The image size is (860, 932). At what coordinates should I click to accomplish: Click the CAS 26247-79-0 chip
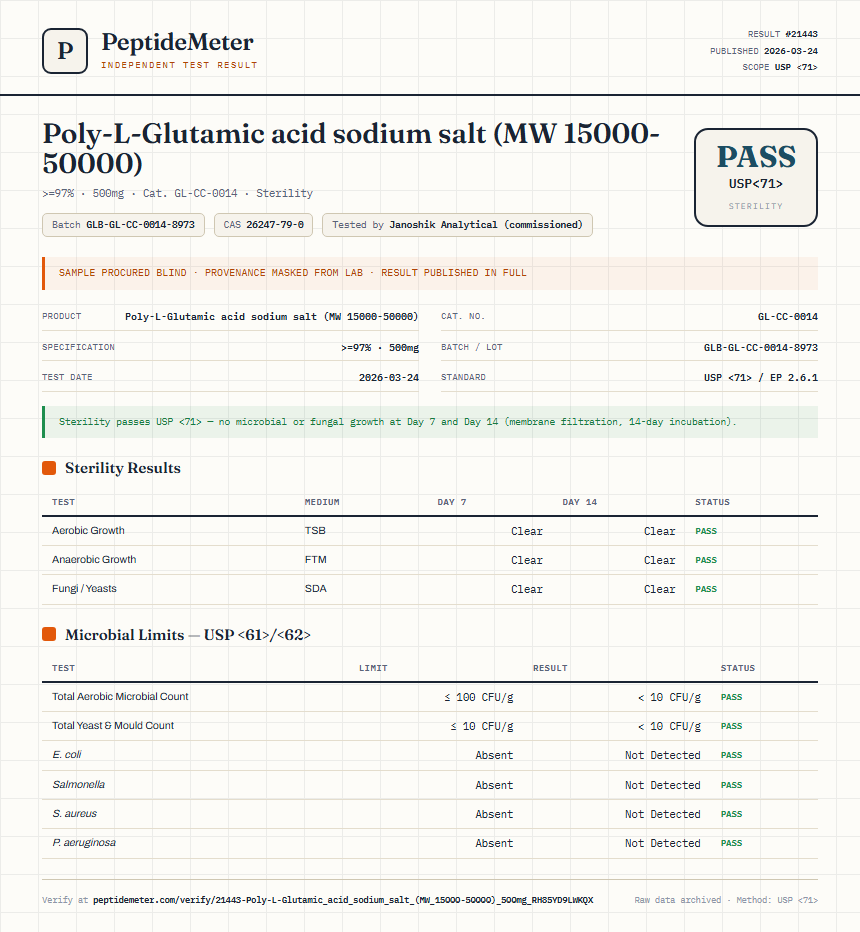tap(263, 225)
